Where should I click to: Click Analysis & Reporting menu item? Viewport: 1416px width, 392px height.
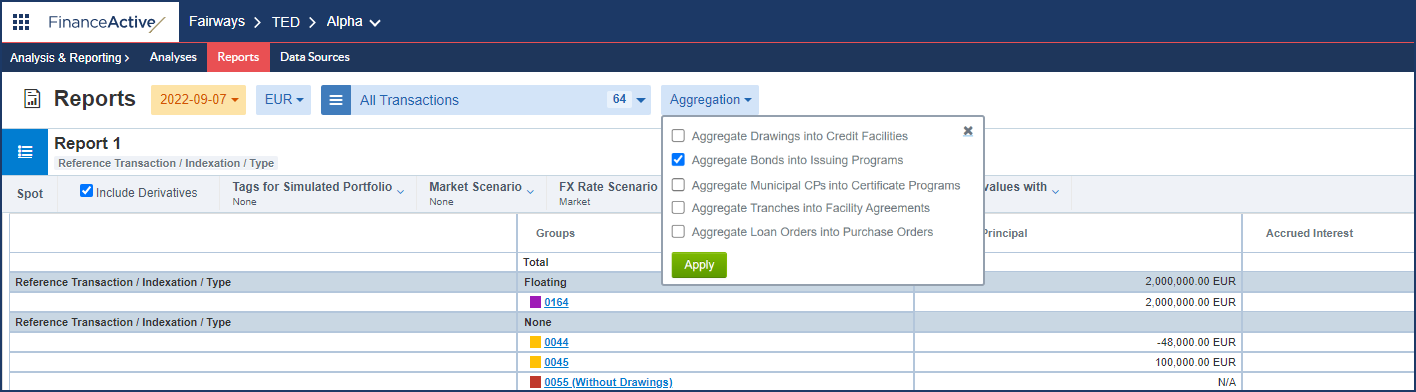tap(70, 58)
